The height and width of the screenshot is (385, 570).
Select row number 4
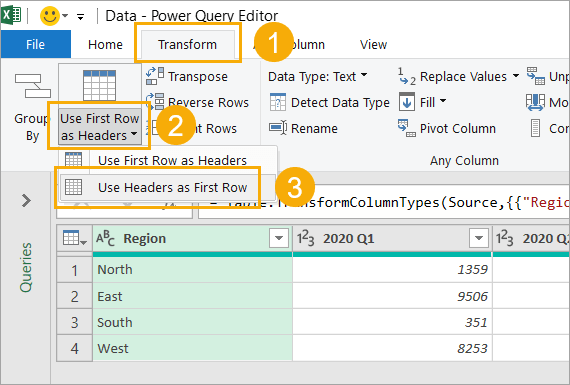(74, 348)
